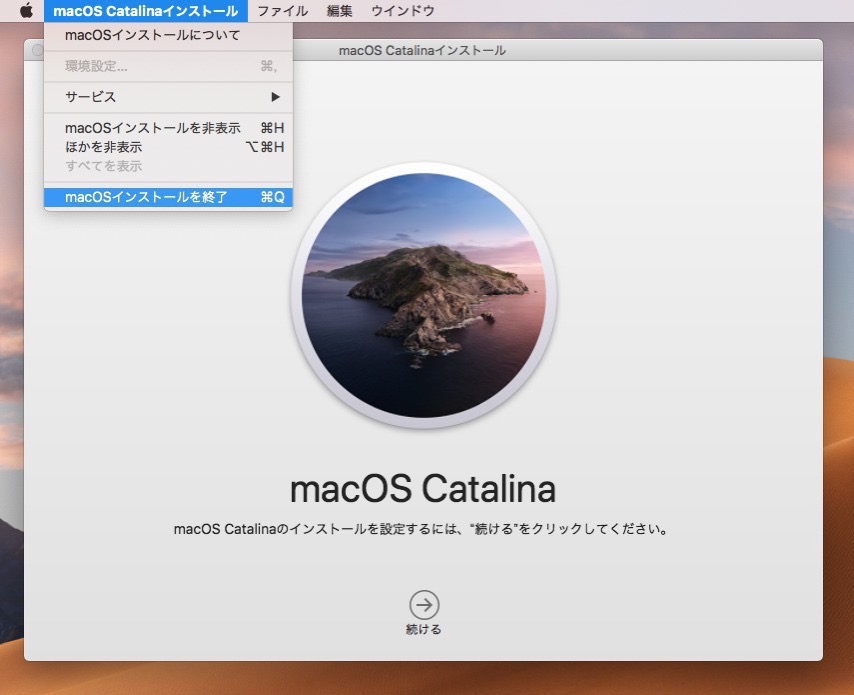Quit with macOSインストールを終了
The image size is (854, 695).
click(x=168, y=197)
